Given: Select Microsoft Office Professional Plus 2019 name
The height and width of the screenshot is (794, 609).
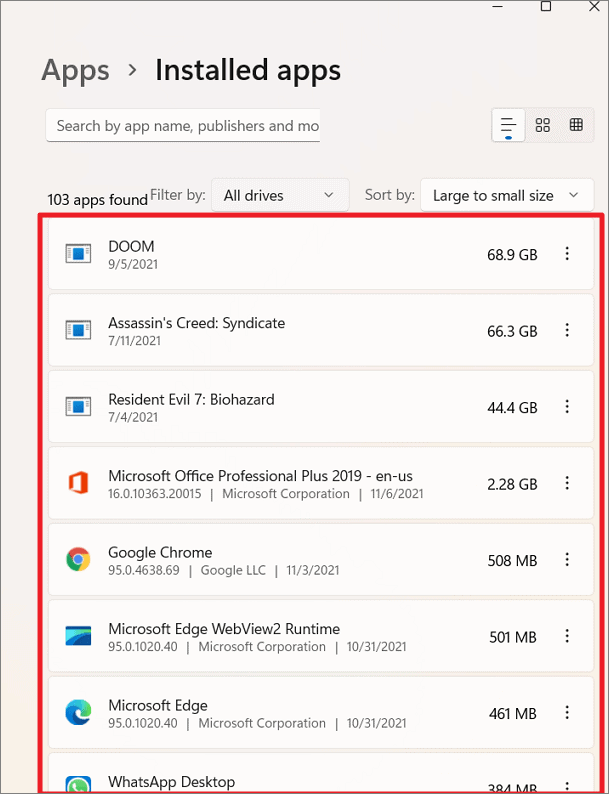Looking at the screenshot, I should (x=260, y=476).
